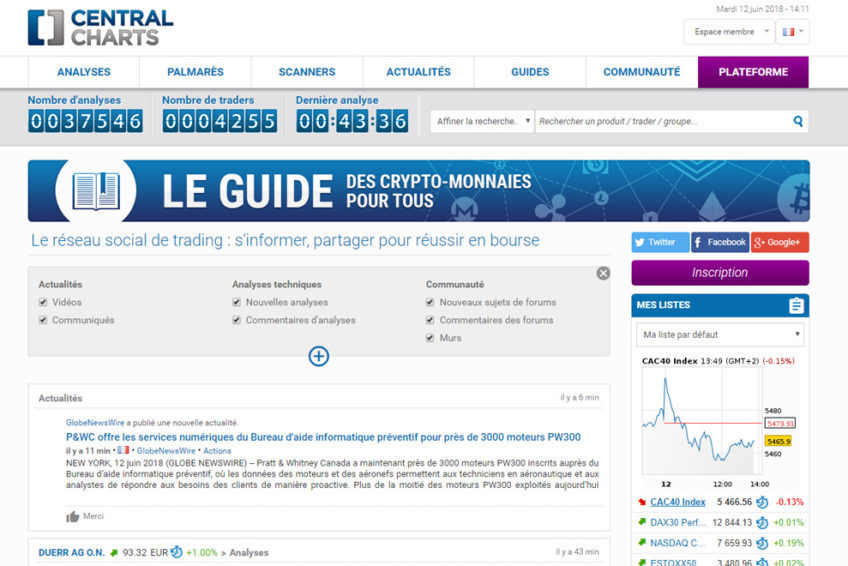
Task: Click the Analyses breadcrumb for DUERR
Action: pyautogui.click(x=249, y=552)
